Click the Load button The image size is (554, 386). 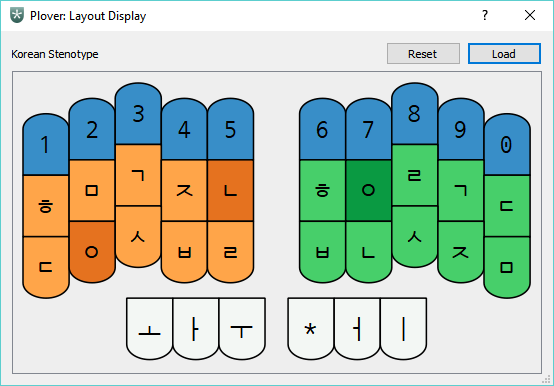[x=504, y=54]
